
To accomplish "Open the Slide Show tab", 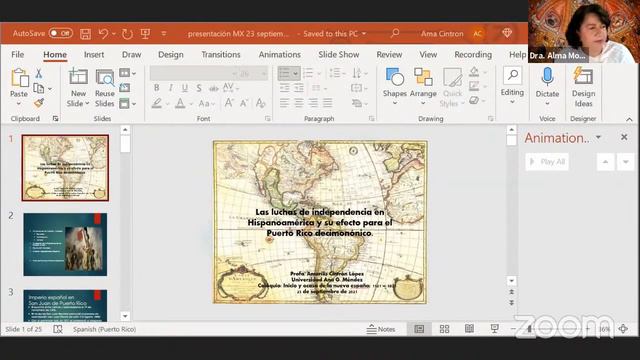I will coord(339,54).
